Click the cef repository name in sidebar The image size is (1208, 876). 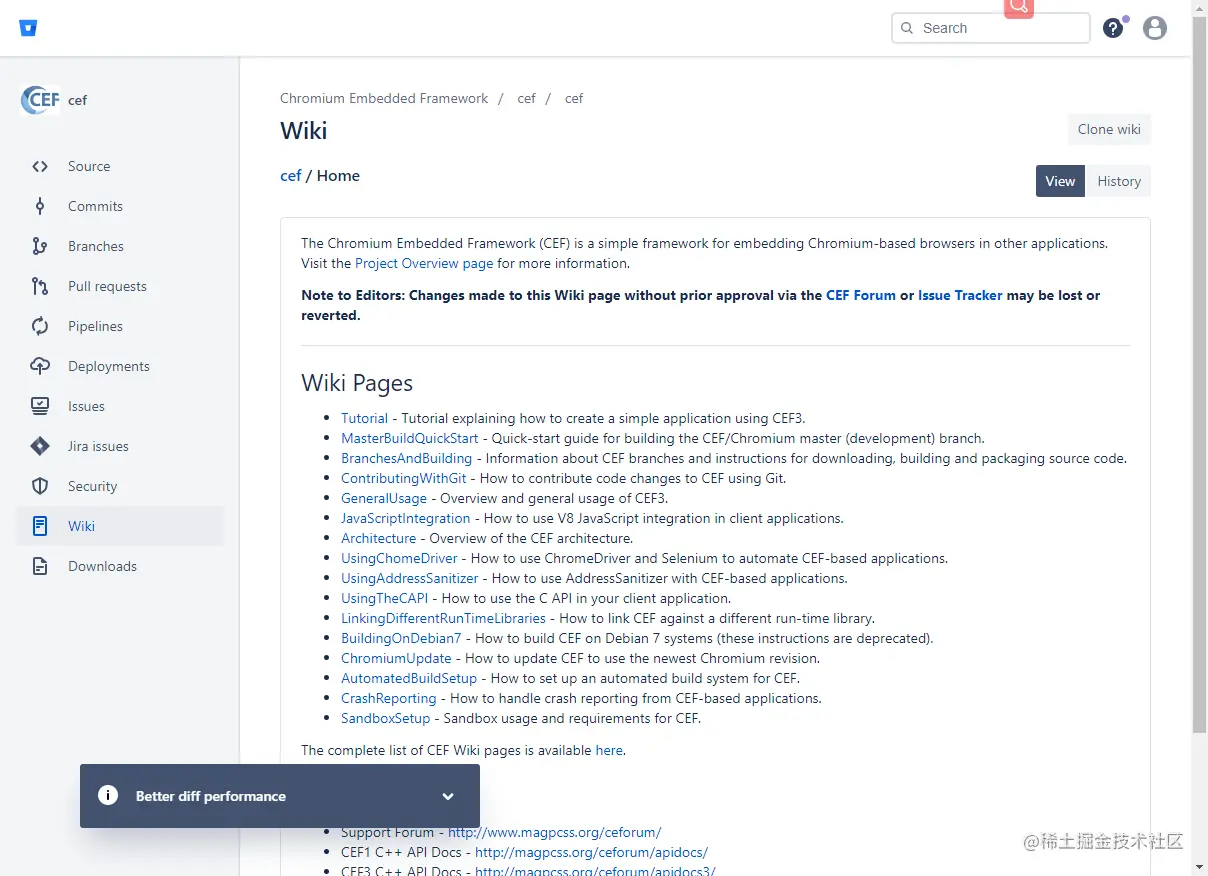coord(78,101)
